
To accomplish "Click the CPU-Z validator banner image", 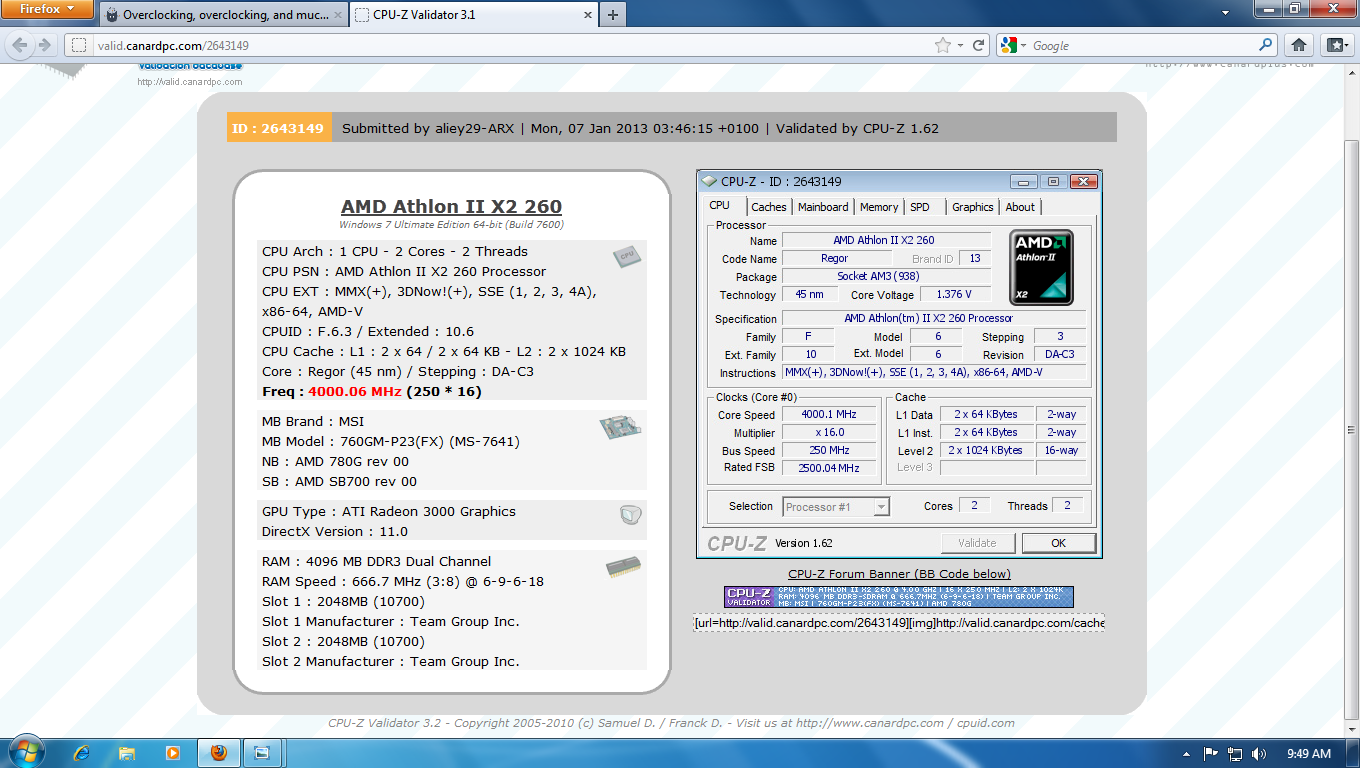I will tap(899, 597).
